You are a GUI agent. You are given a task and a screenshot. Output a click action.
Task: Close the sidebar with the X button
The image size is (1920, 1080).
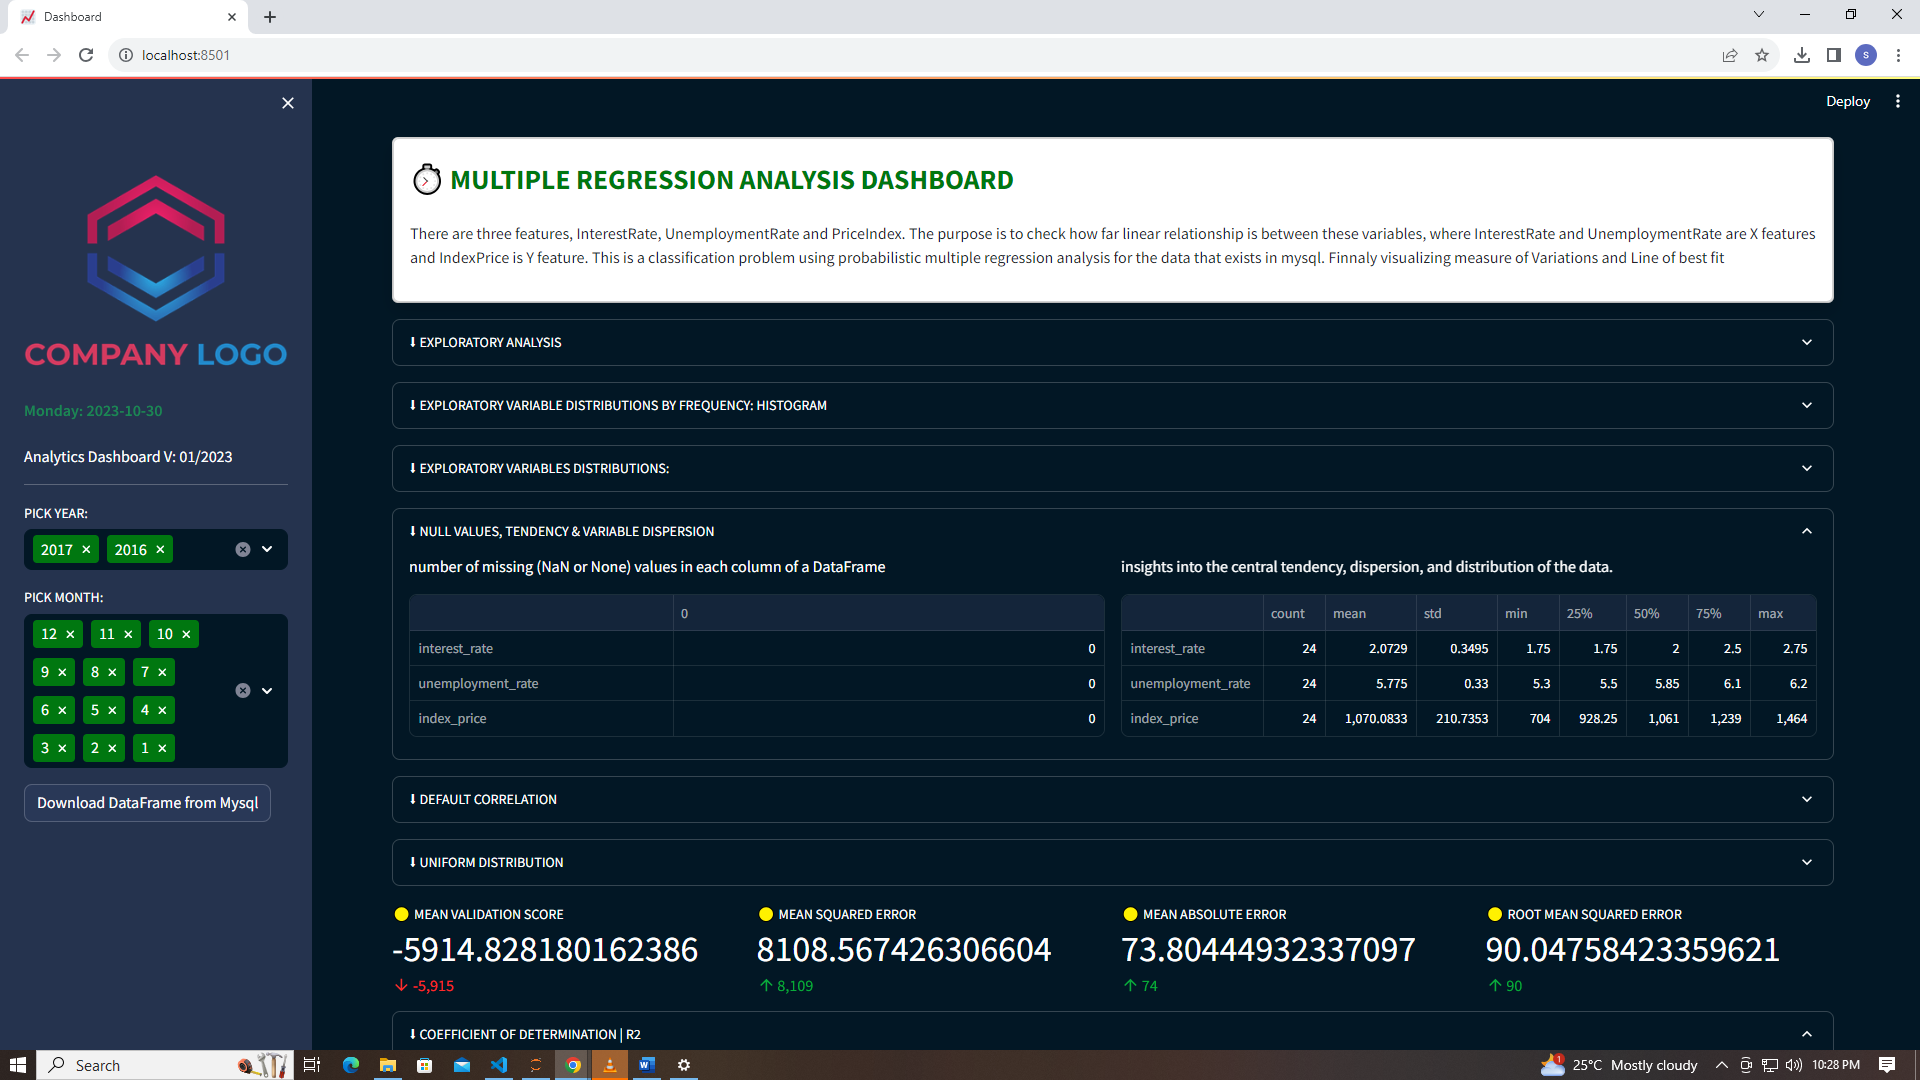pos(288,103)
